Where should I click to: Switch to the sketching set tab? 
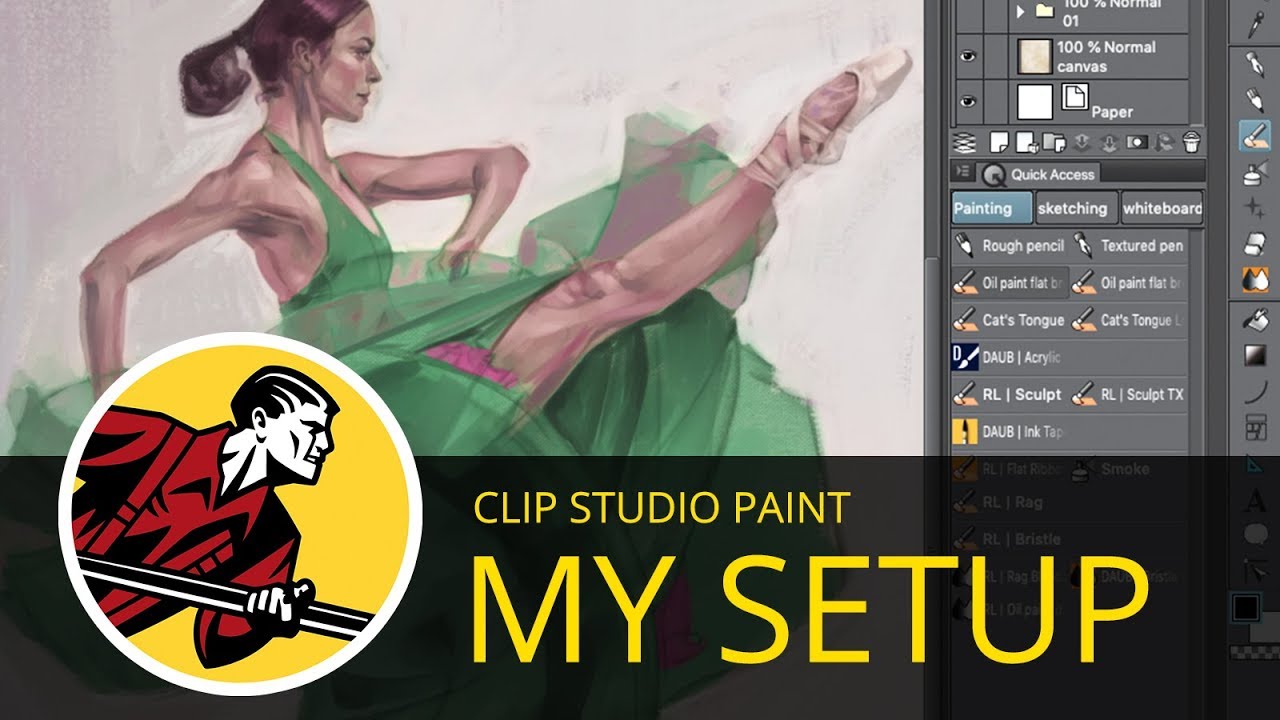1075,208
